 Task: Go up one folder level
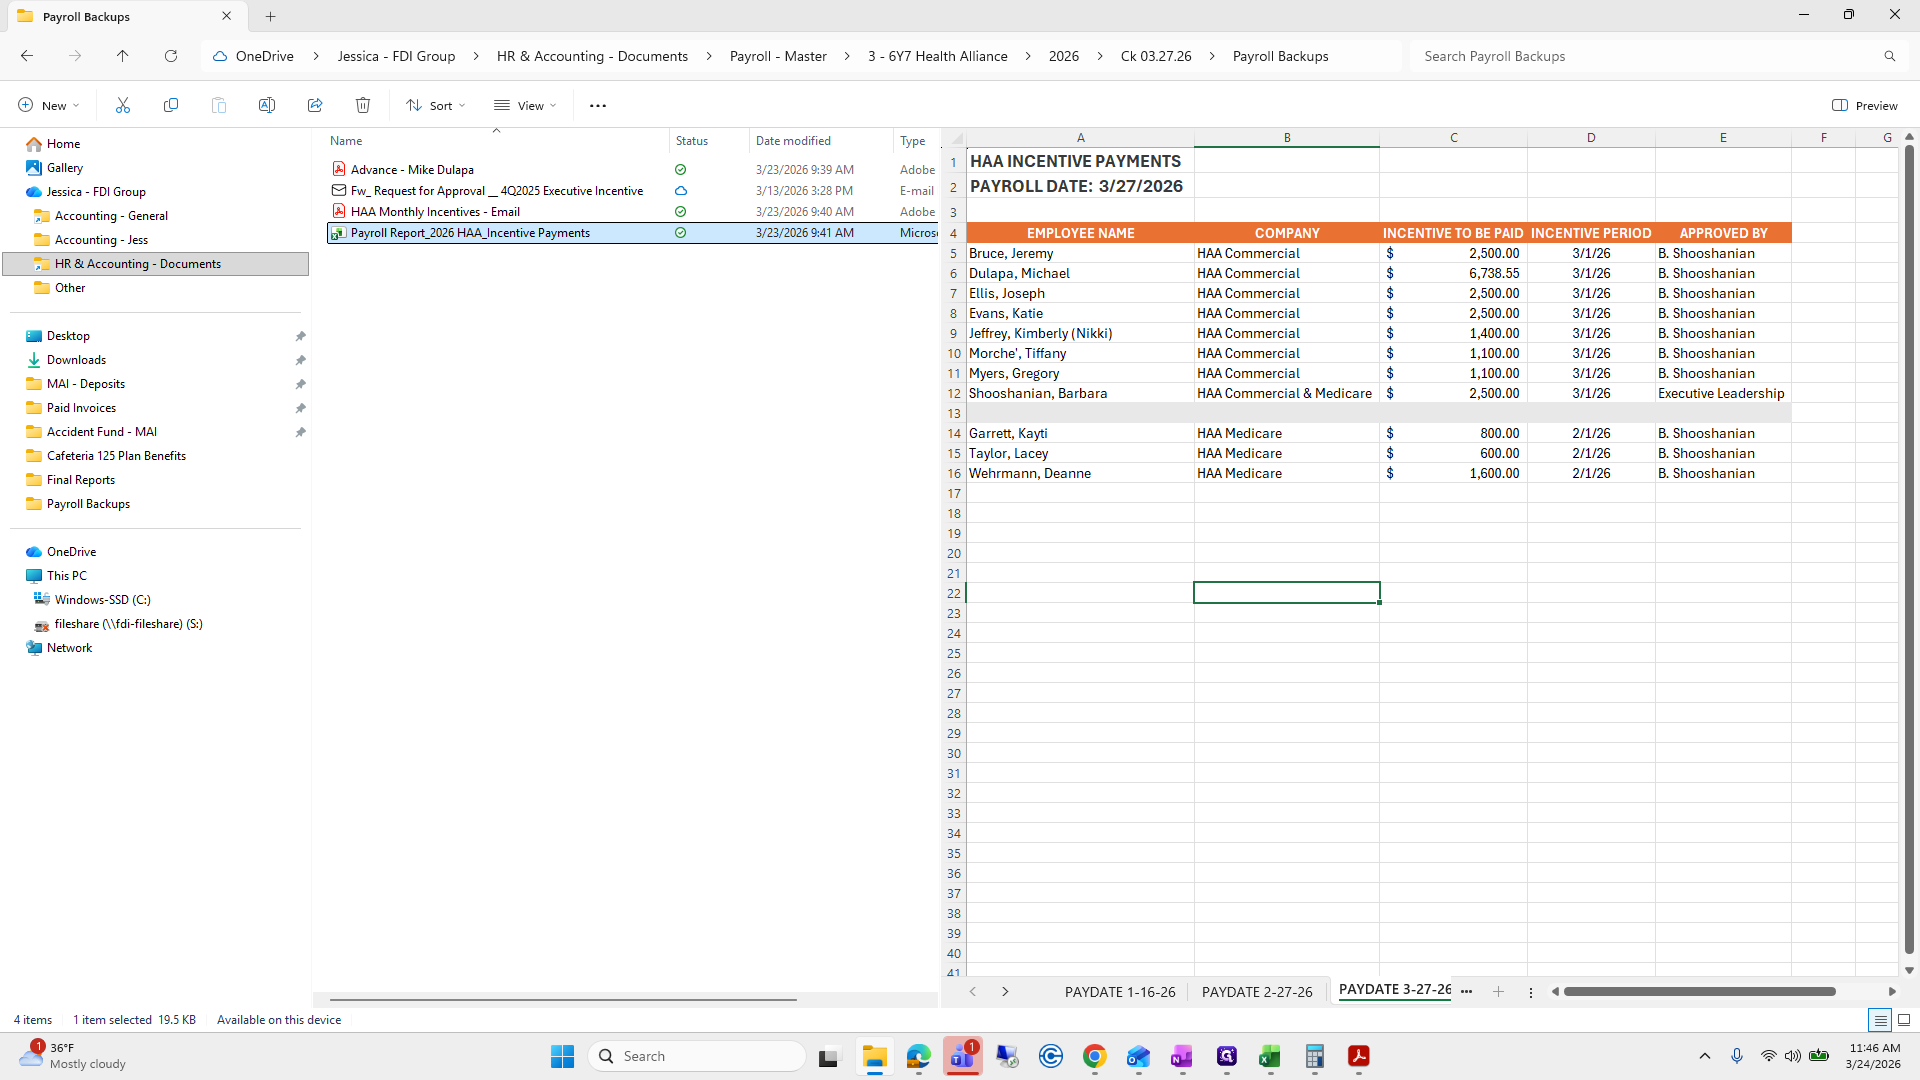(x=123, y=56)
